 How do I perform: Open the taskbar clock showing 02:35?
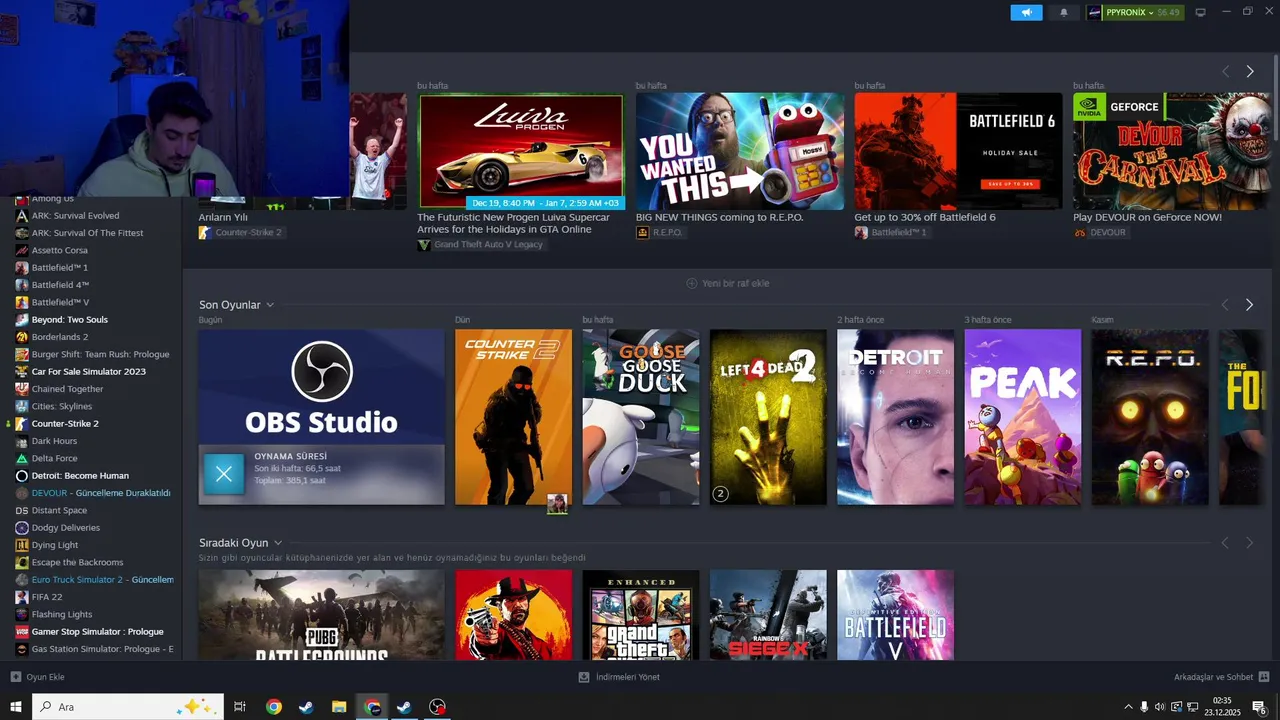(1222, 707)
